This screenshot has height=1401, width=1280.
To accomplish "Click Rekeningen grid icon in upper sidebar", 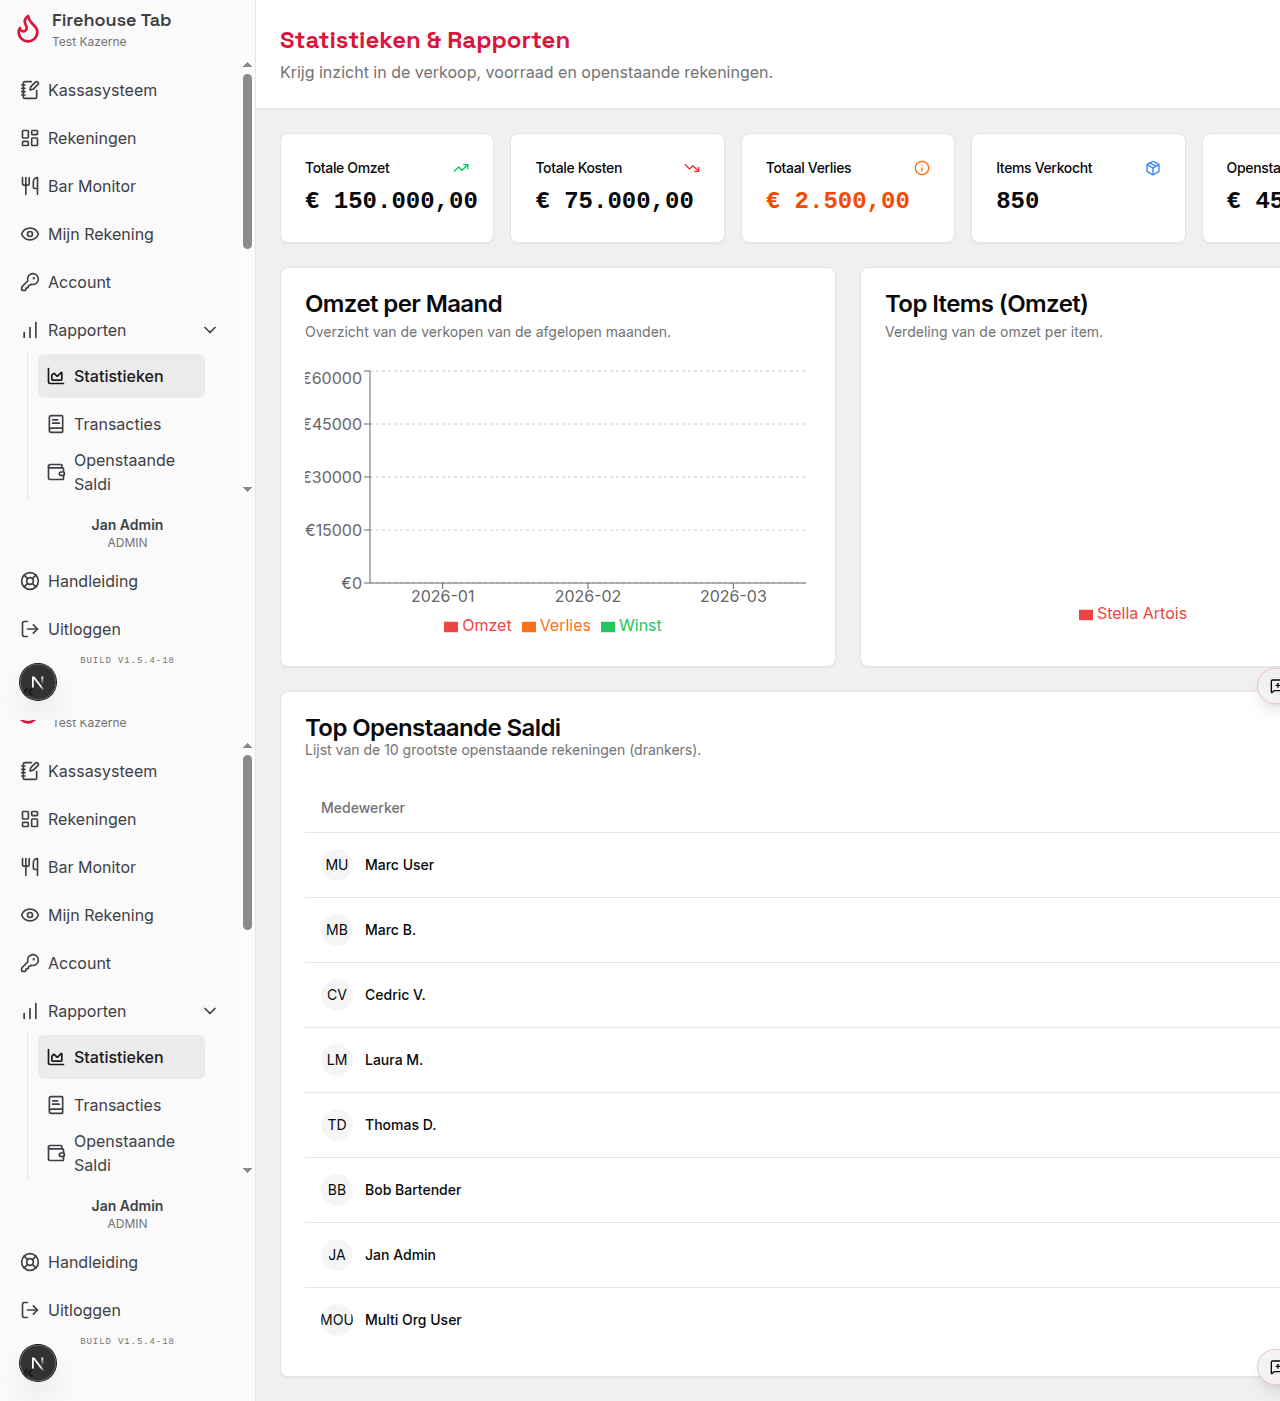I will point(30,138).
